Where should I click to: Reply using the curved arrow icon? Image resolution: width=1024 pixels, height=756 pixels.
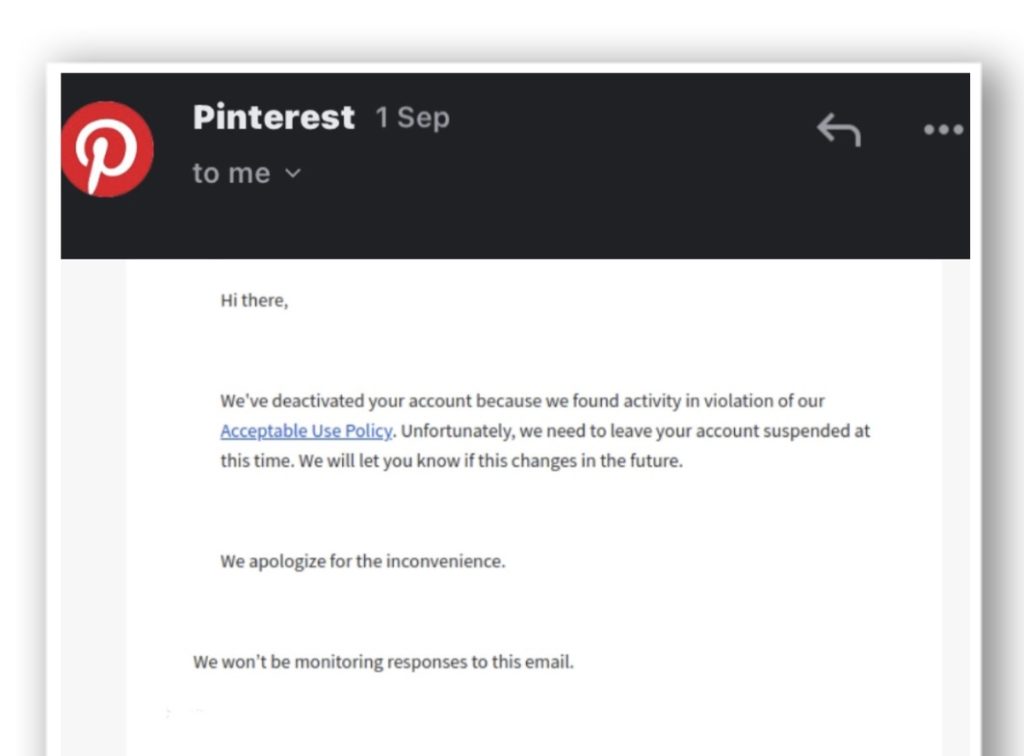(838, 128)
